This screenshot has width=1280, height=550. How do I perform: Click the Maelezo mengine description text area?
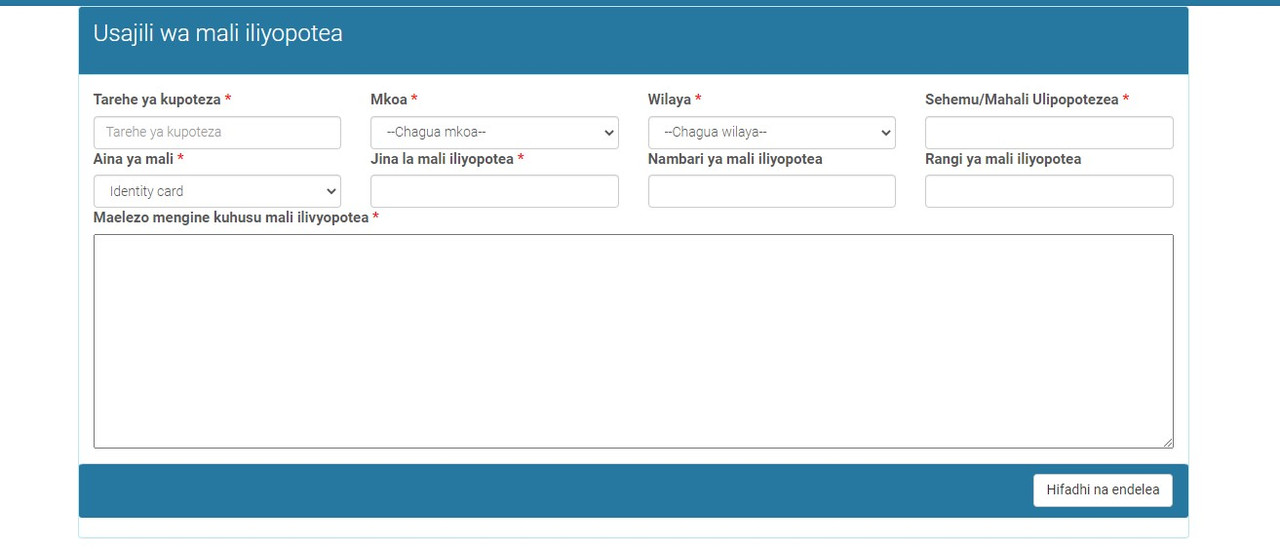[x=633, y=341]
